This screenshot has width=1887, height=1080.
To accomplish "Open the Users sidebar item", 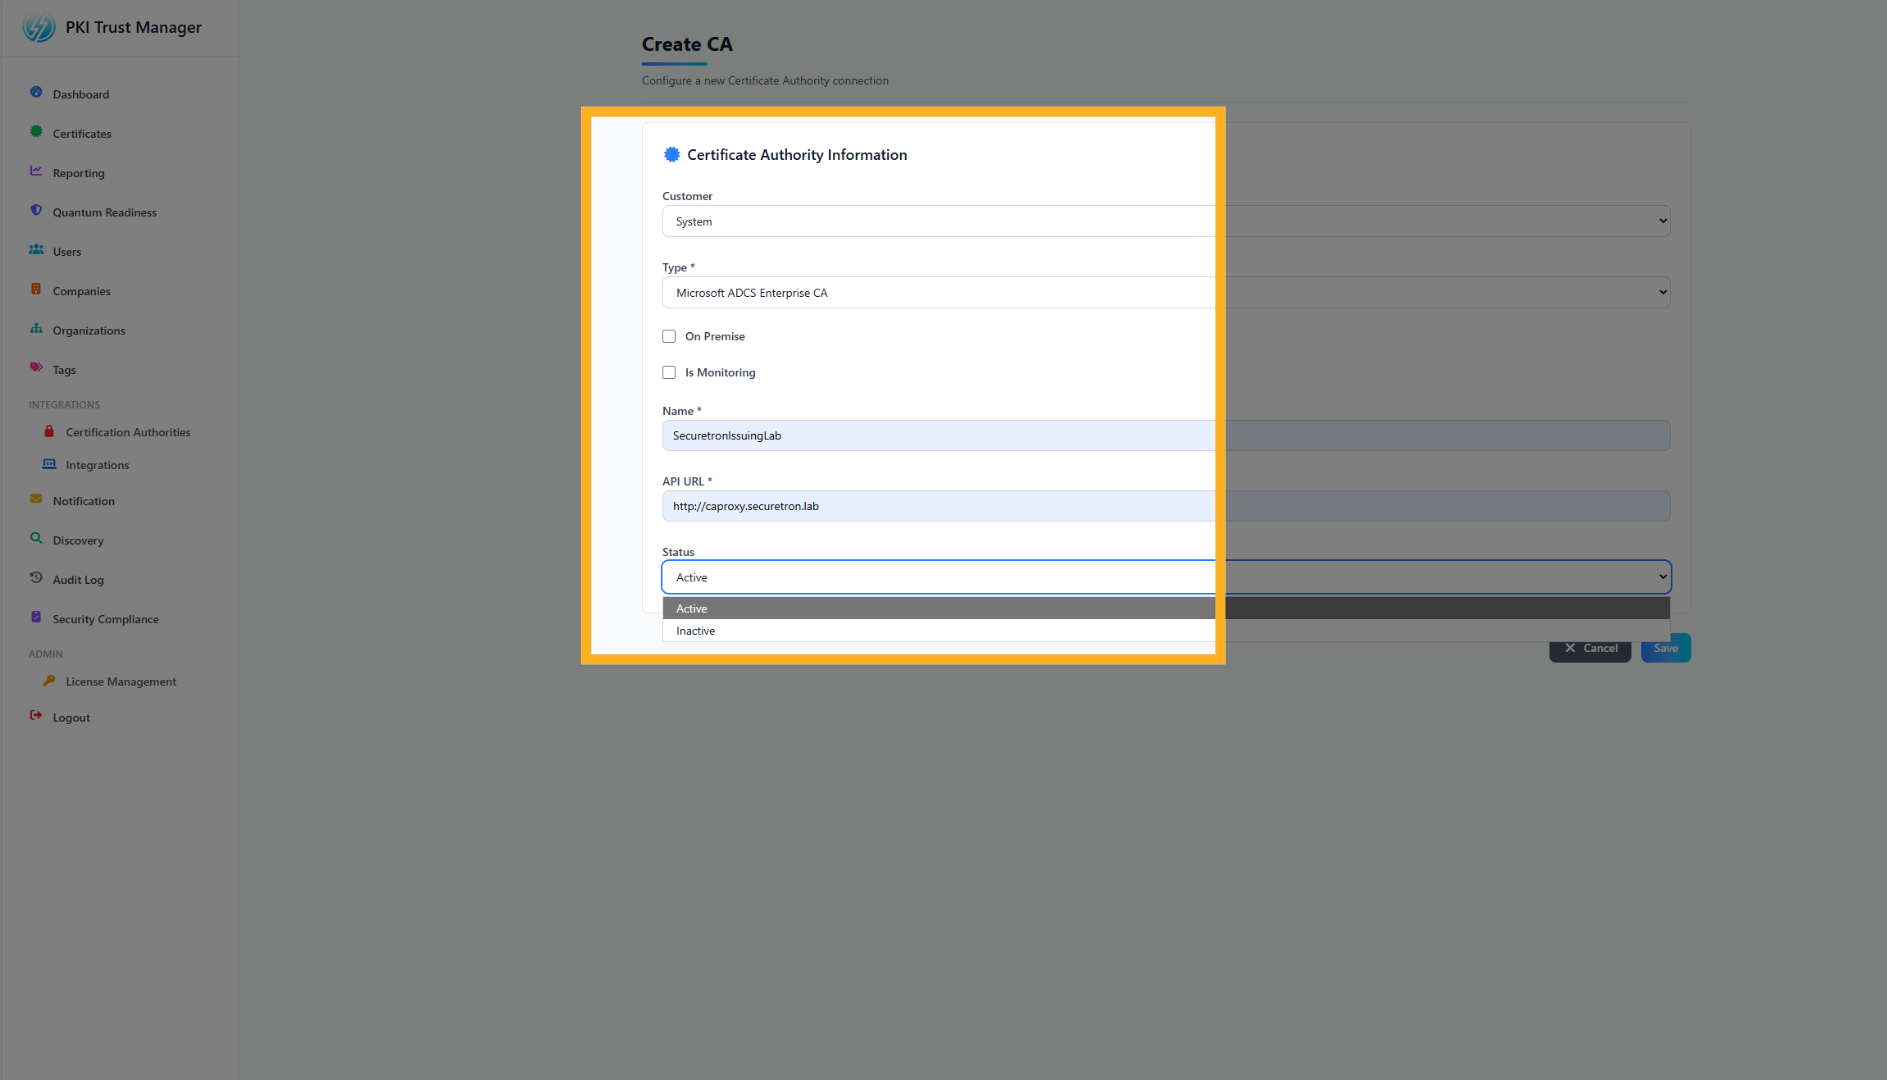I will pos(67,252).
